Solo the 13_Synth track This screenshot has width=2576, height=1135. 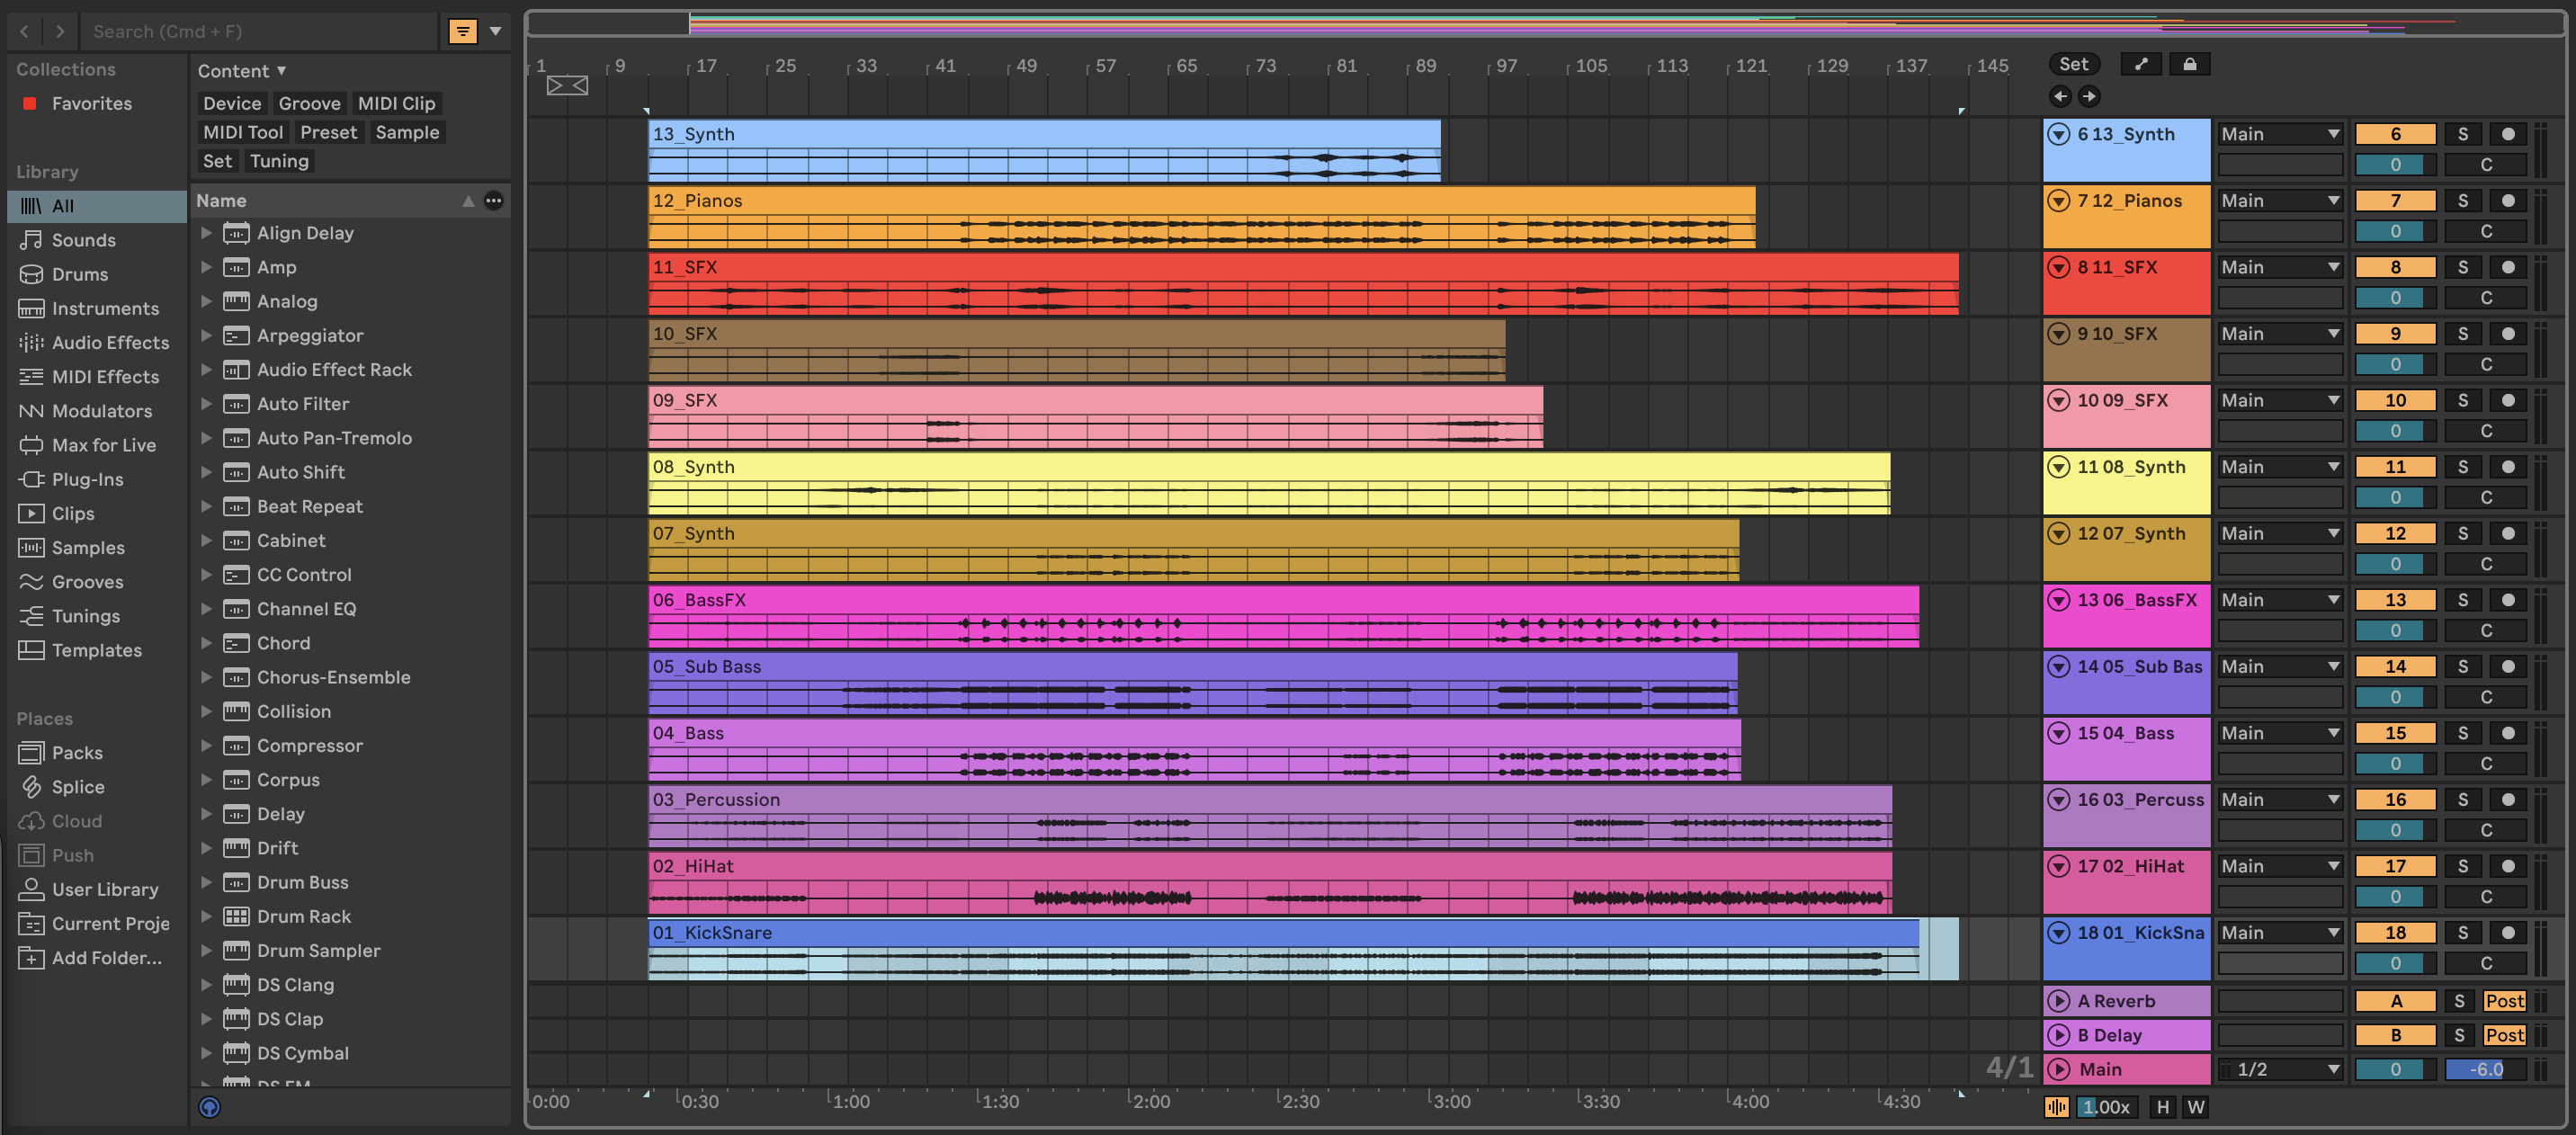2462,134
